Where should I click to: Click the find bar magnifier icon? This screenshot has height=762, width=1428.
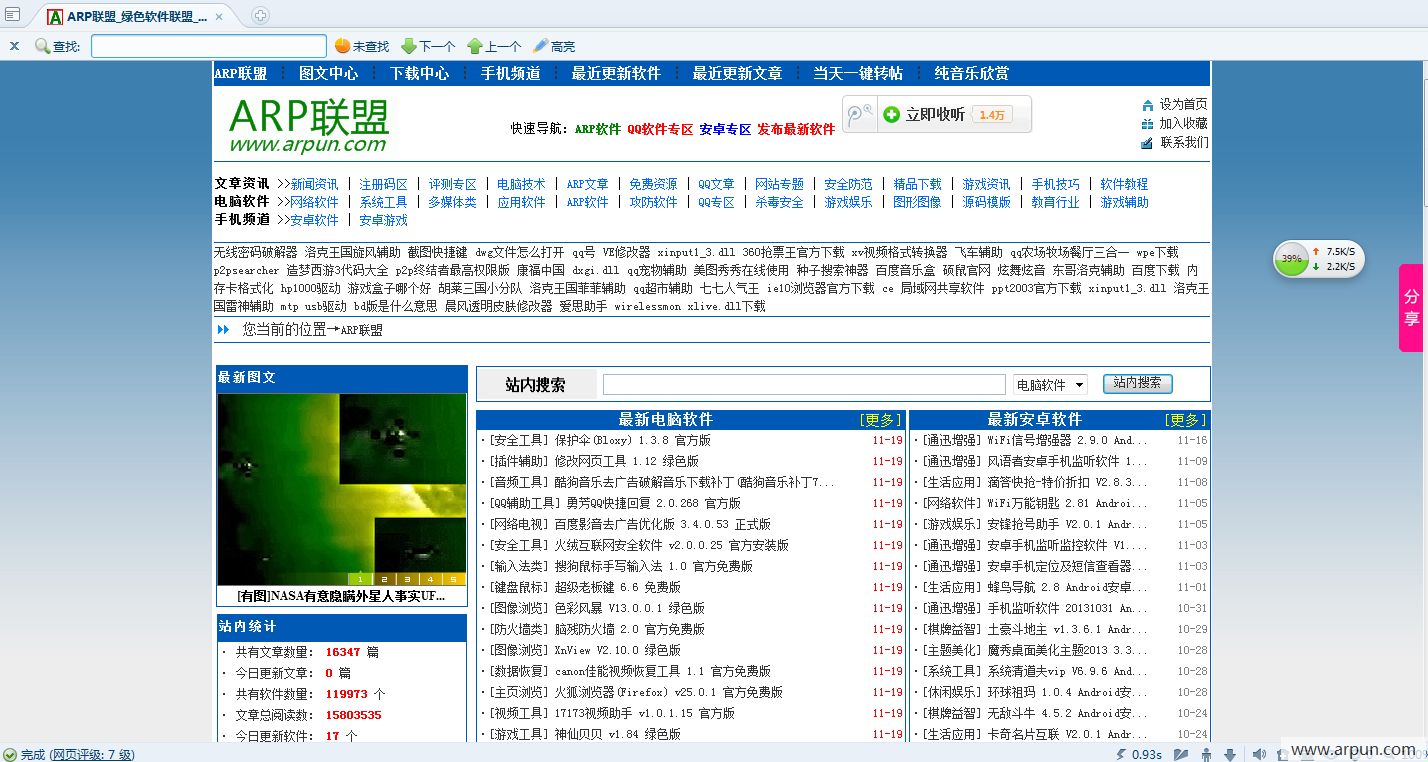(42, 46)
